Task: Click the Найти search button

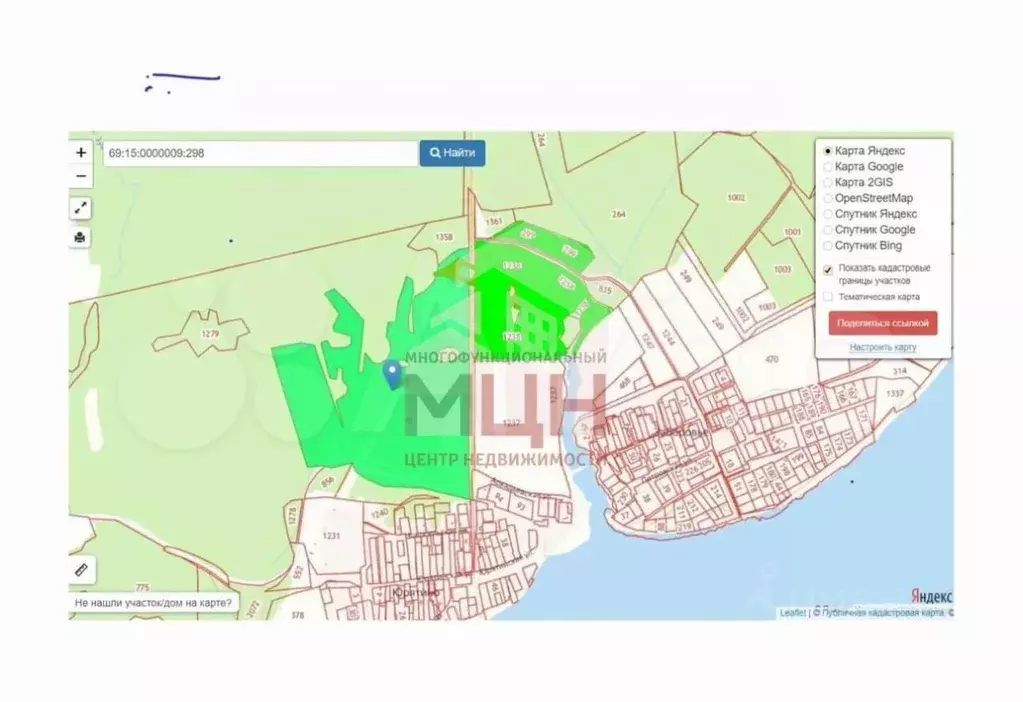Action: (x=452, y=153)
